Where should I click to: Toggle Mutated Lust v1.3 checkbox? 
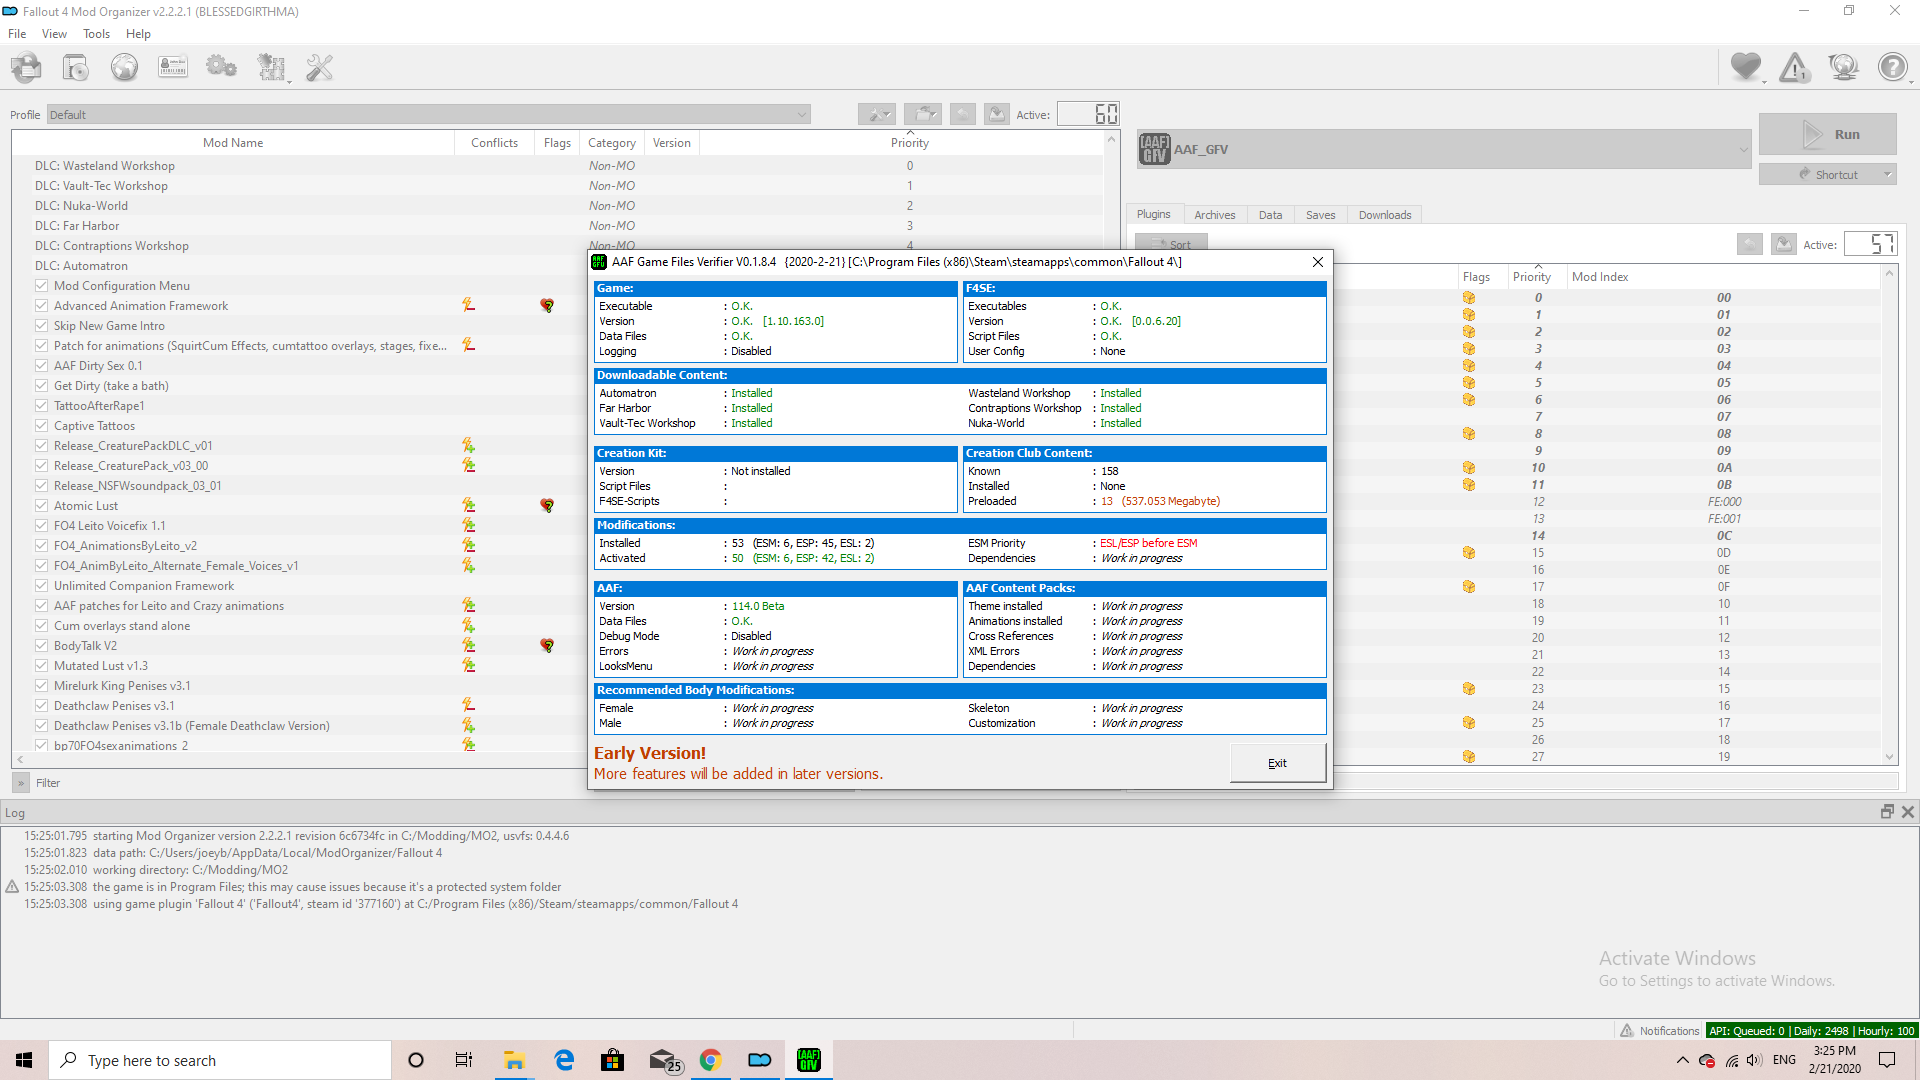click(x=42, y=665)
